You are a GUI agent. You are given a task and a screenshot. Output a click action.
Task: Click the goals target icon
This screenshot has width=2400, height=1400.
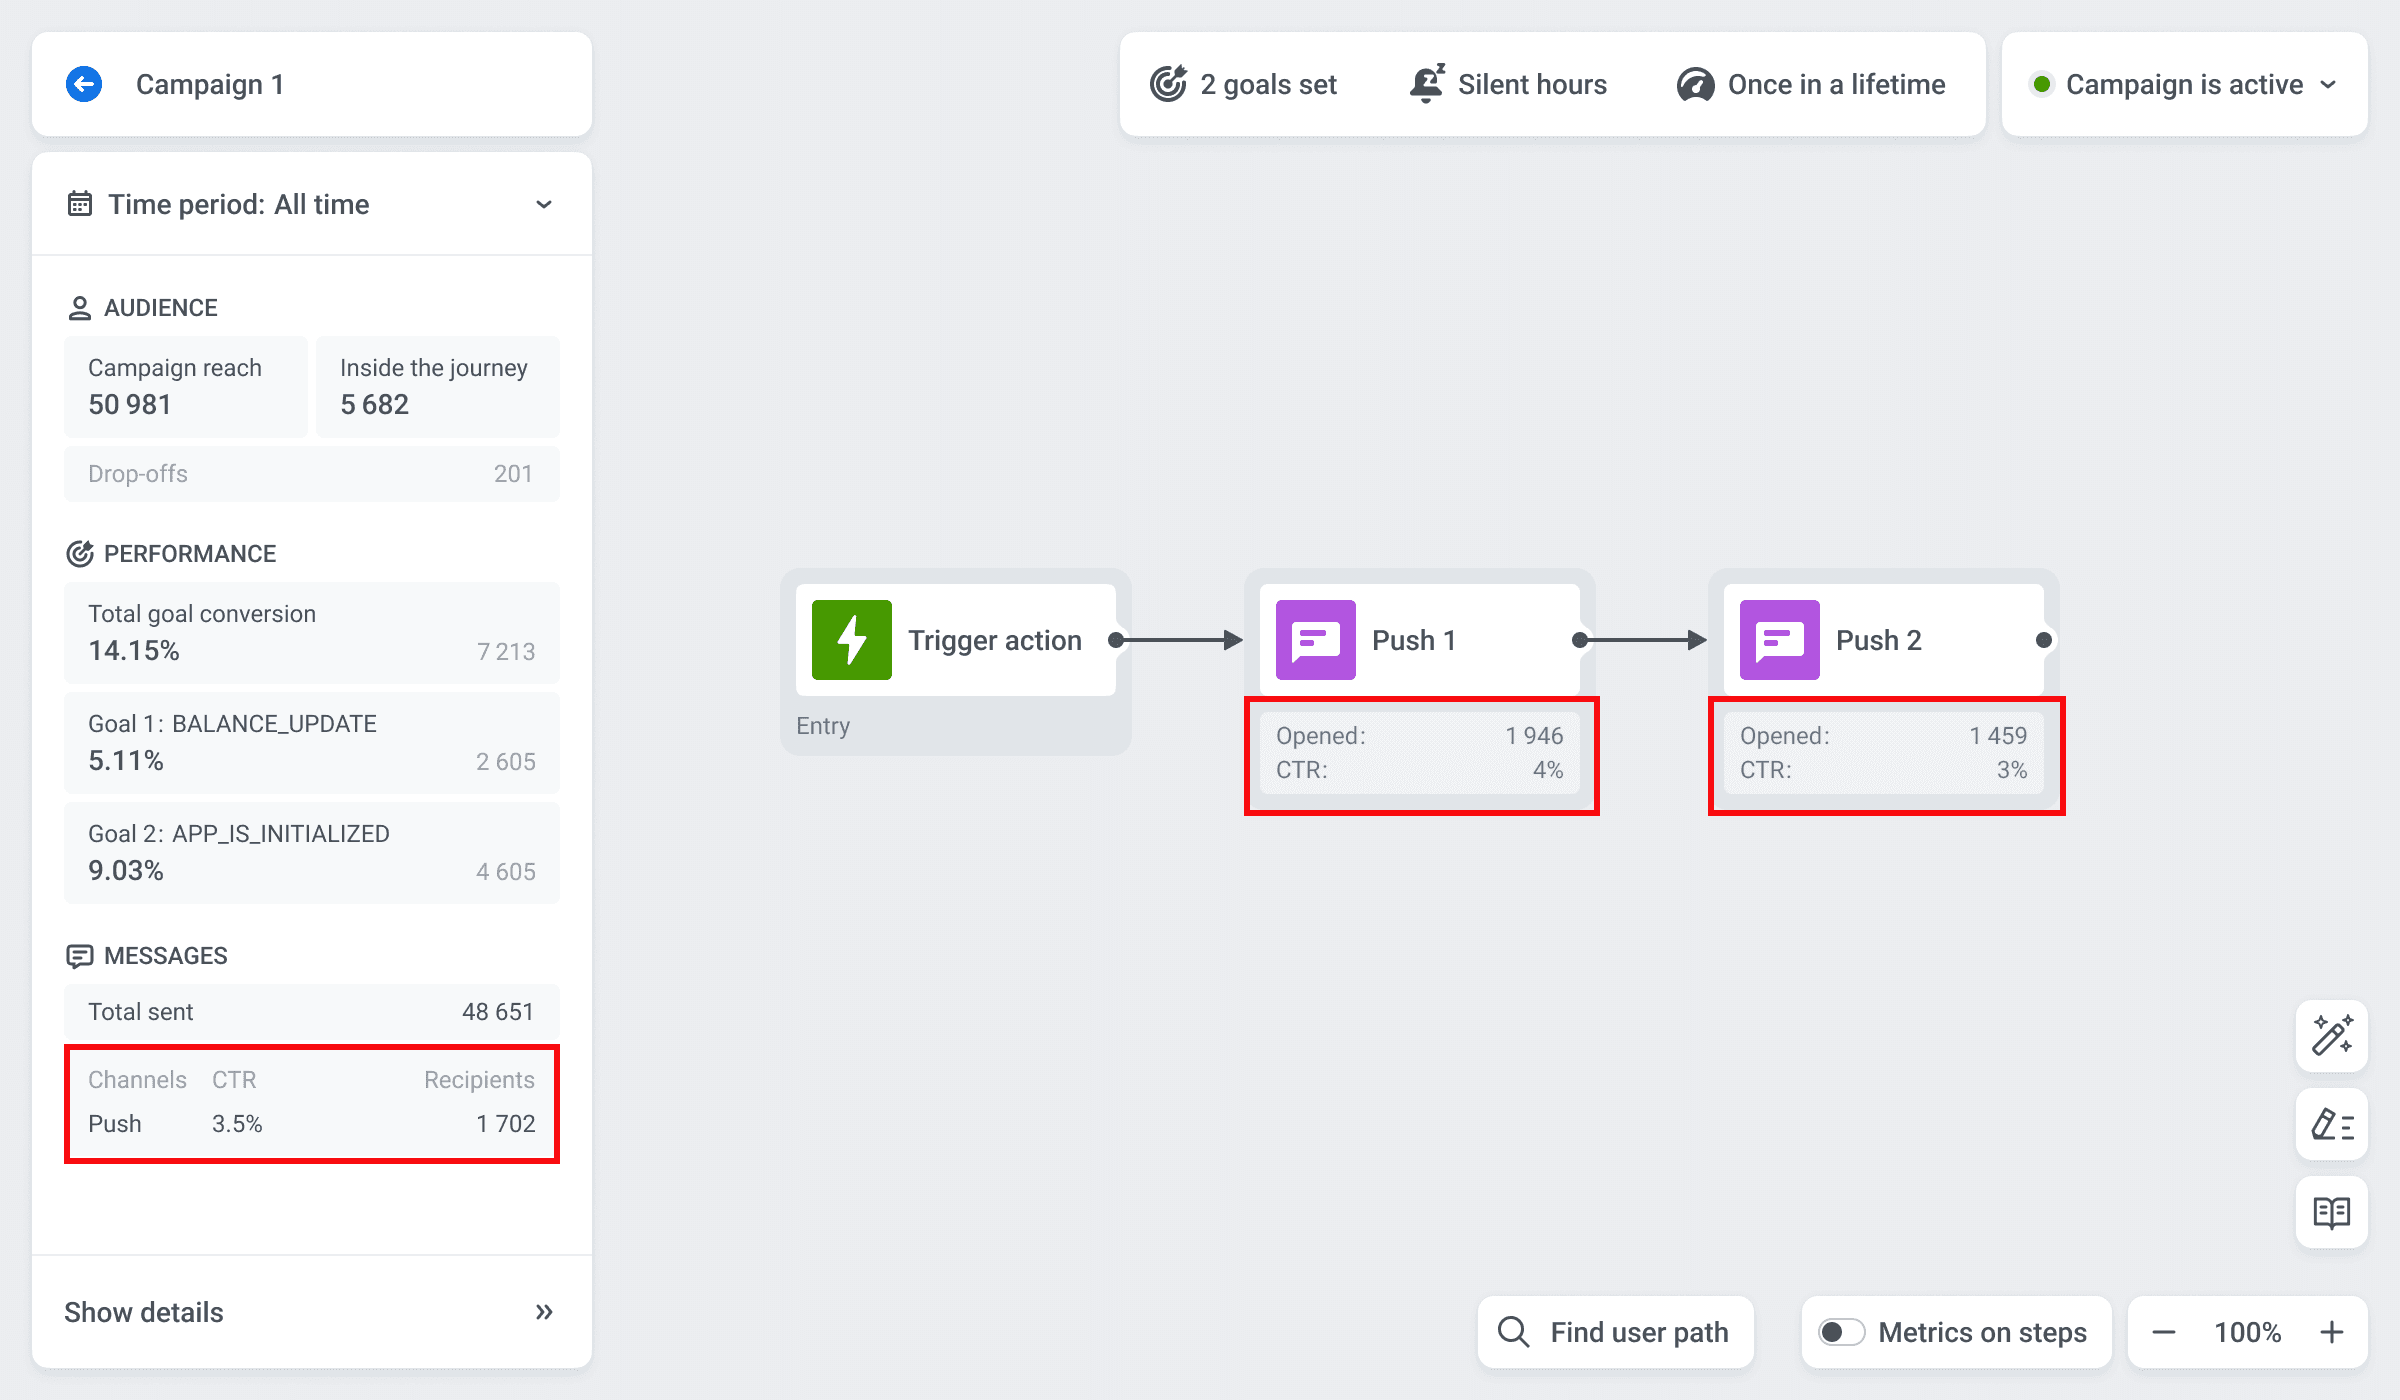[x=1166, y=84]
